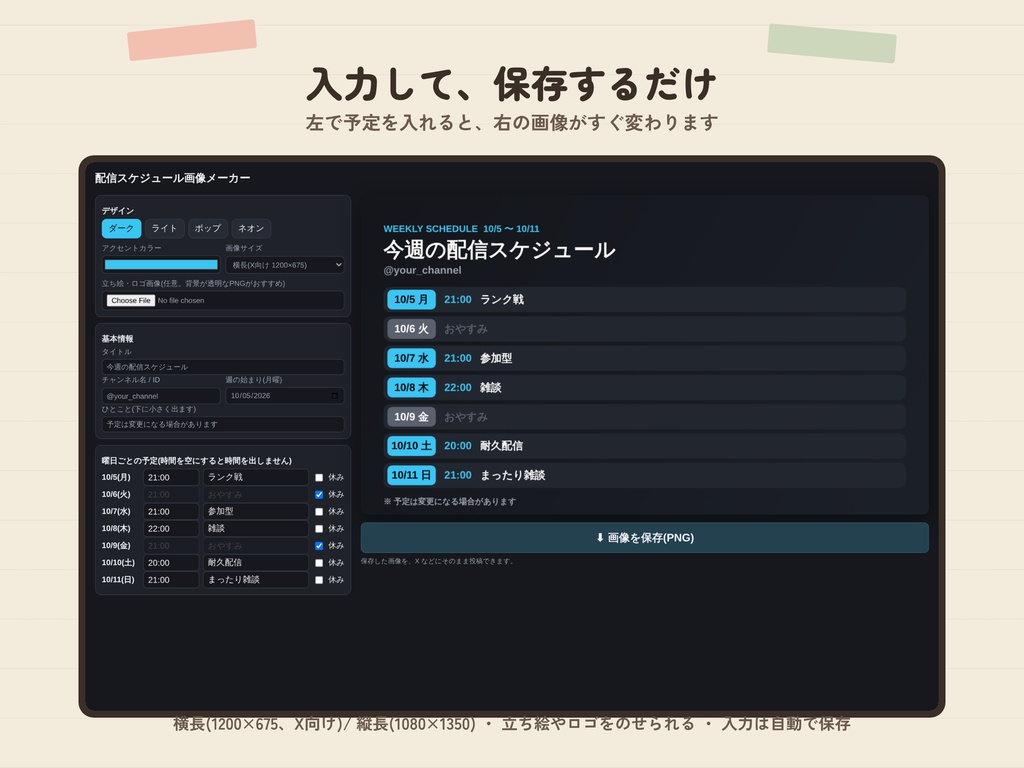Viewport: 1024px width, 768px height.
Task: Toggle 休み checkbox for 10/7(水)
Action: point(319,511)
